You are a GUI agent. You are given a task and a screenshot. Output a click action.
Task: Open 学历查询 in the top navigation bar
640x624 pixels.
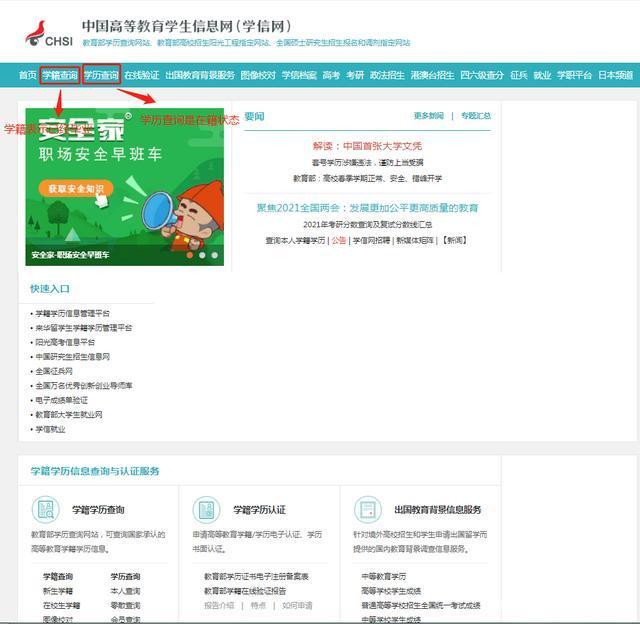(101, 75)
